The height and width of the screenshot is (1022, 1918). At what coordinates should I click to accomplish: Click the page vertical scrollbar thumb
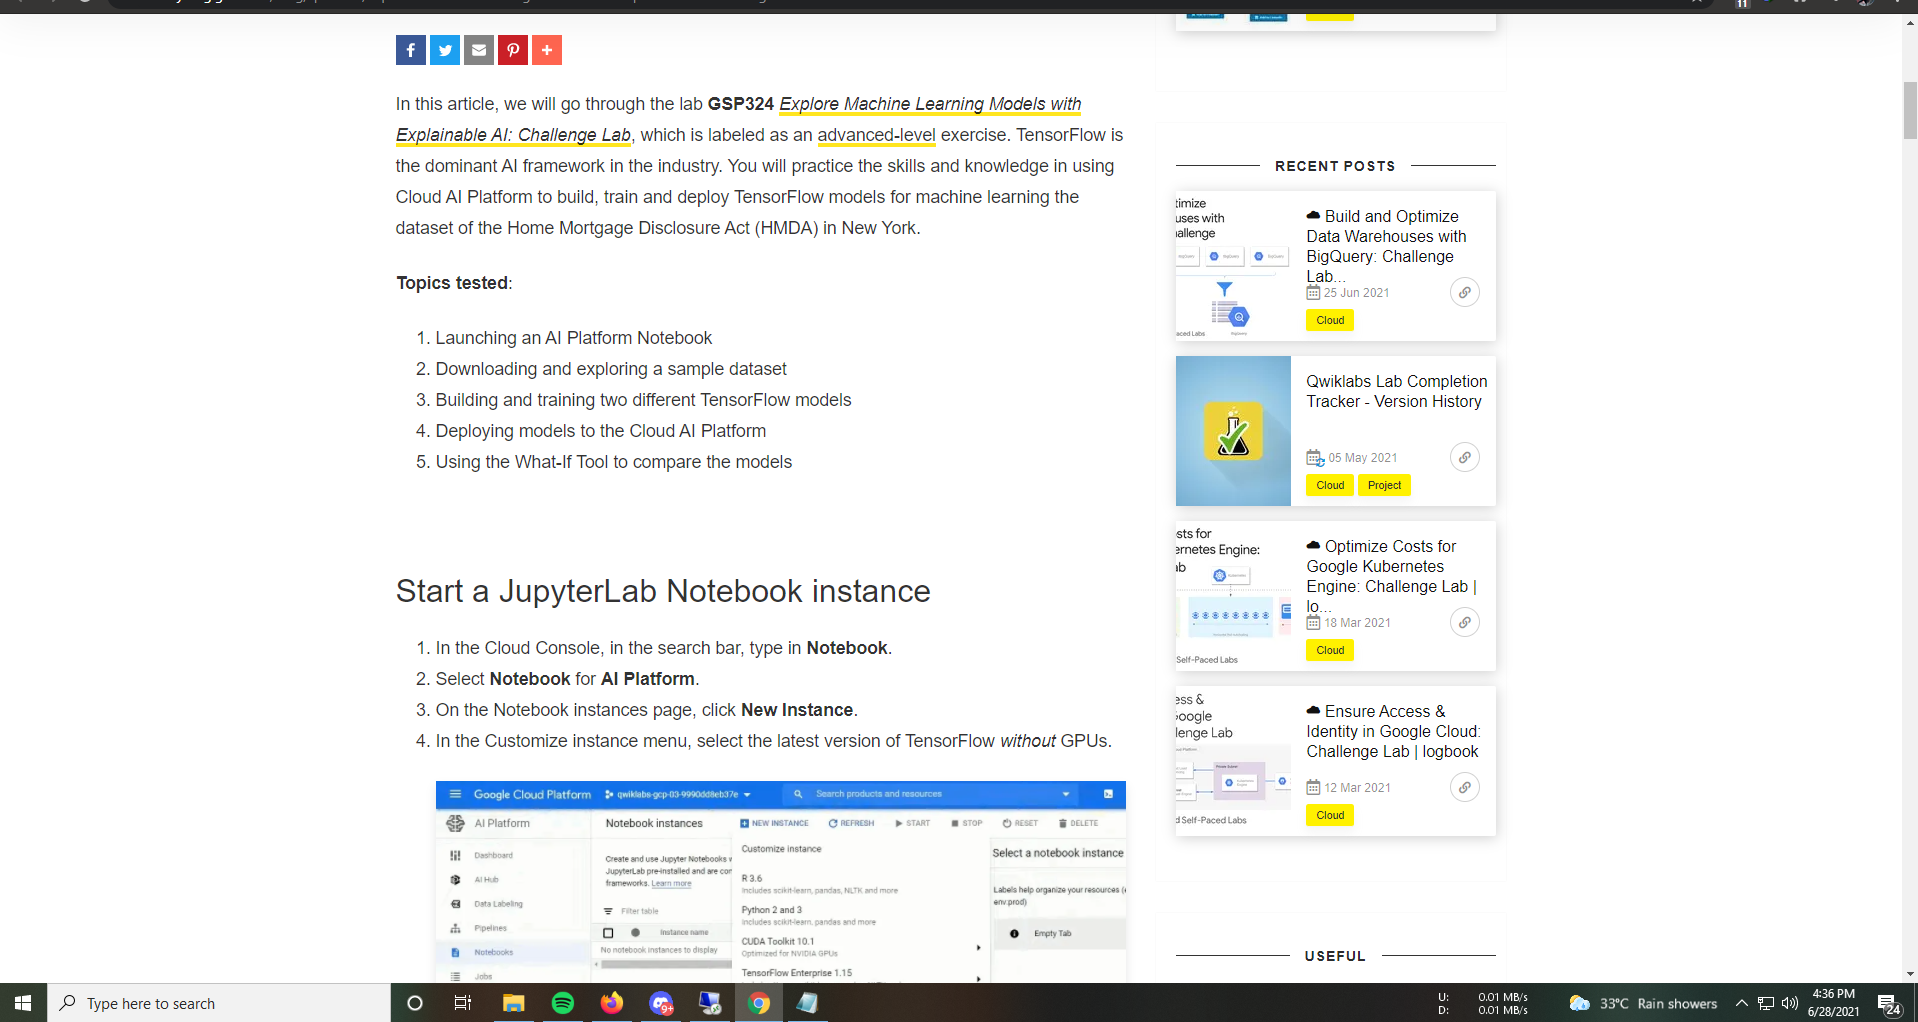1910,110
